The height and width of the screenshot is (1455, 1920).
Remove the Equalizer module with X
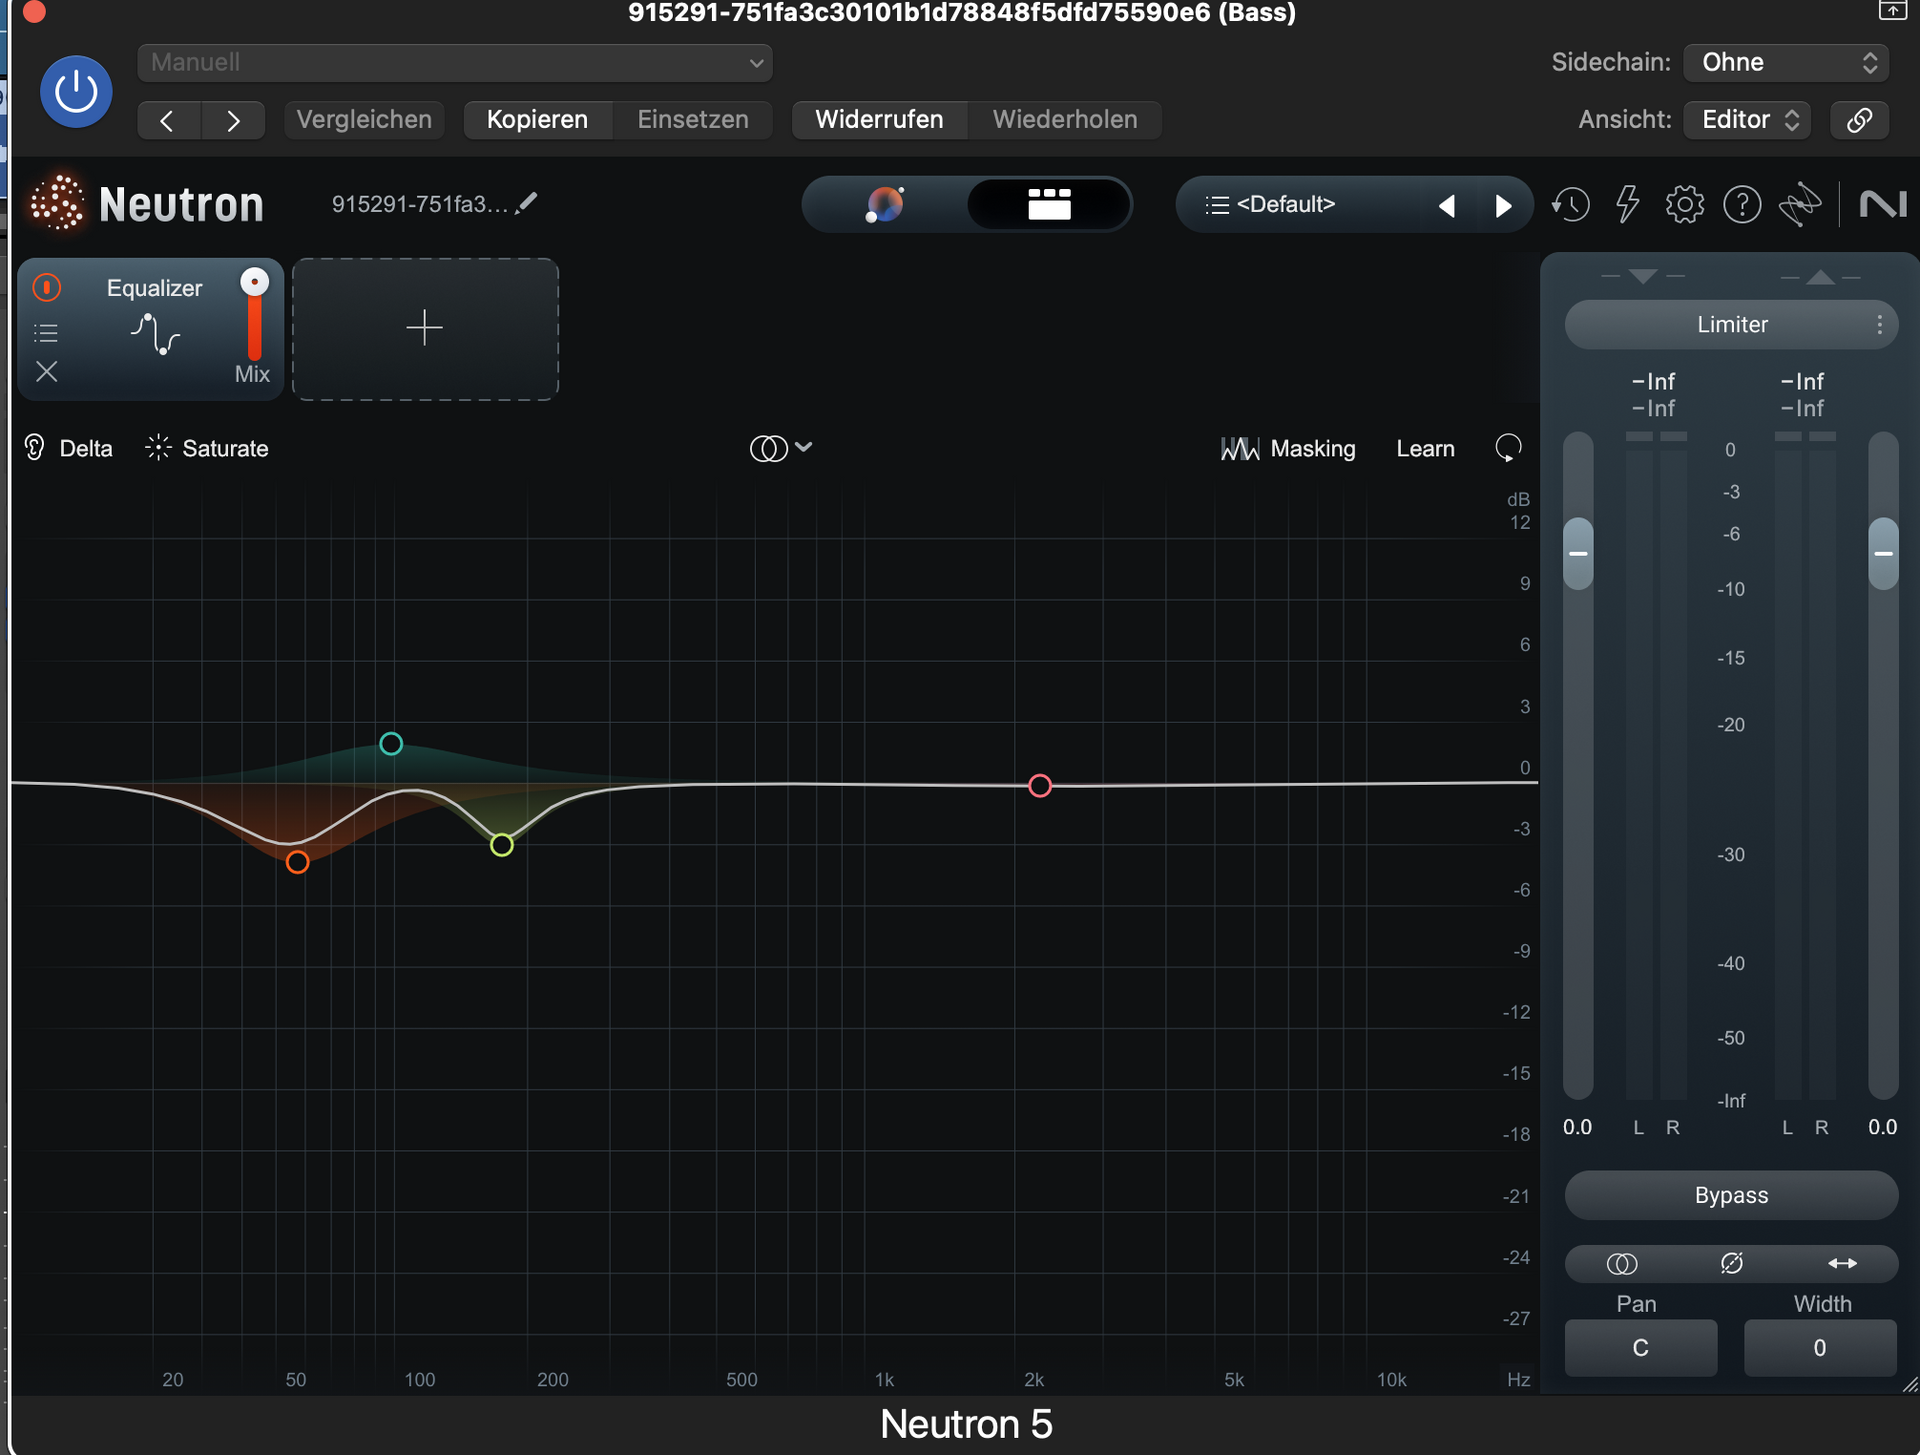tap(47, 372)
